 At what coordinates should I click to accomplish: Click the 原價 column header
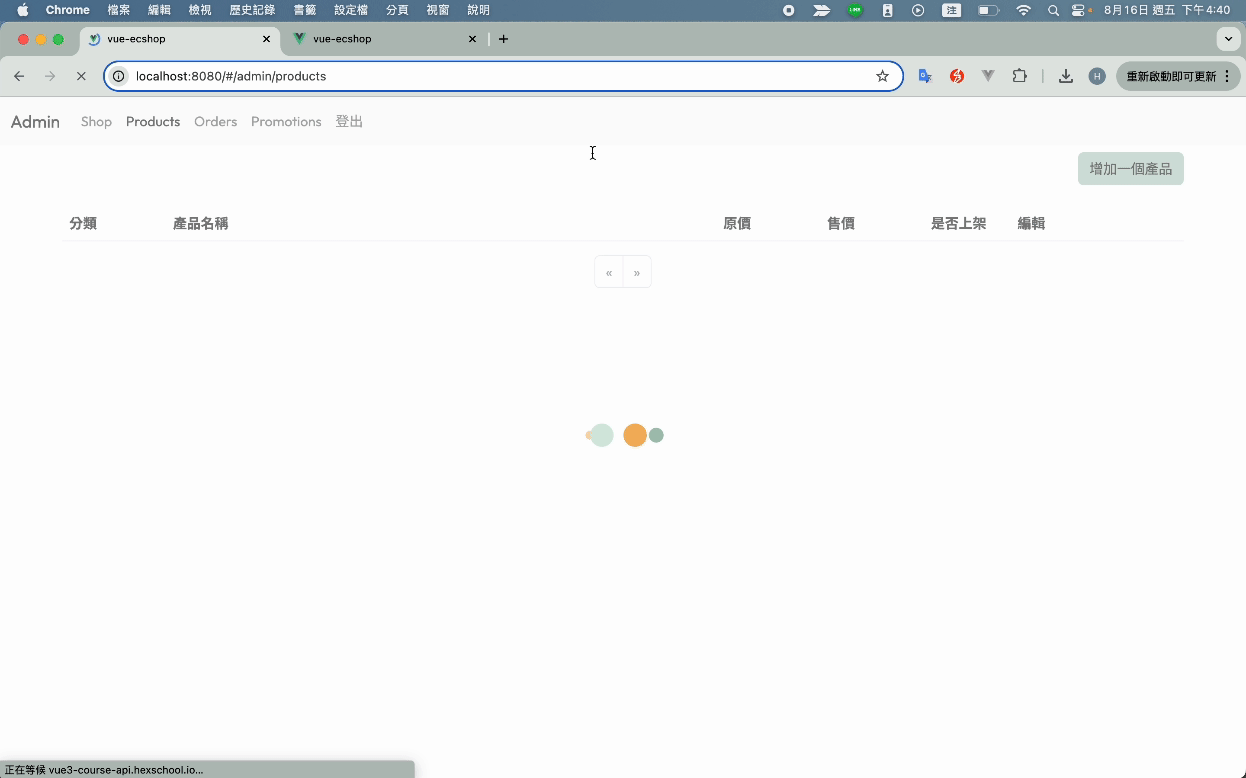click(x=737, y=224)
